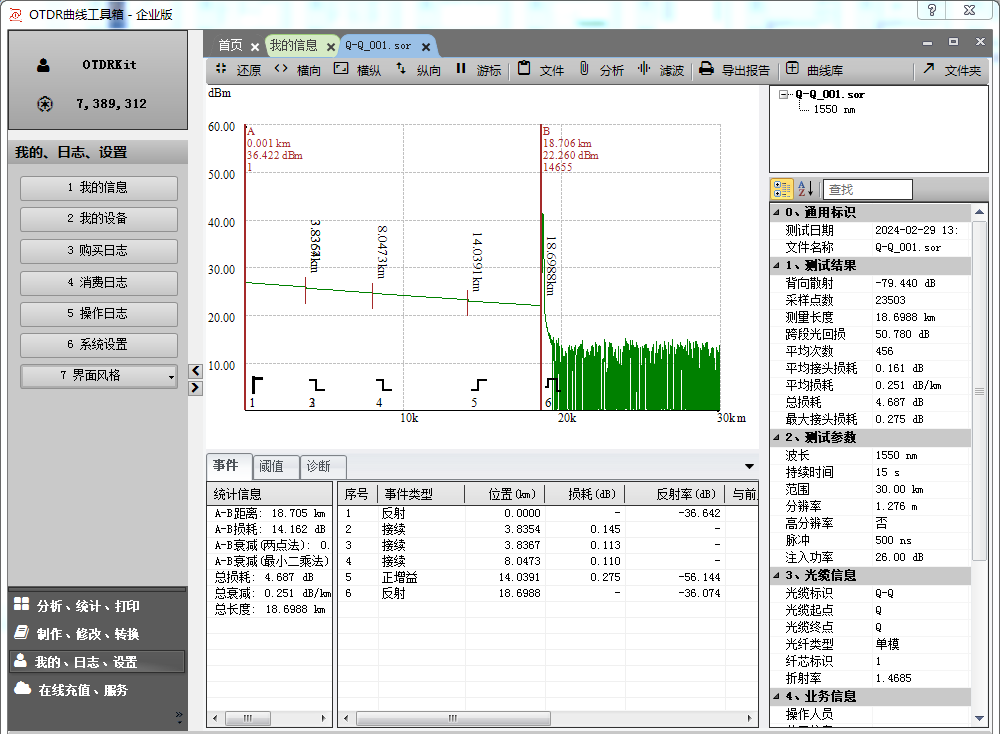Open the 4 消费日志 button

pos(98,282)
